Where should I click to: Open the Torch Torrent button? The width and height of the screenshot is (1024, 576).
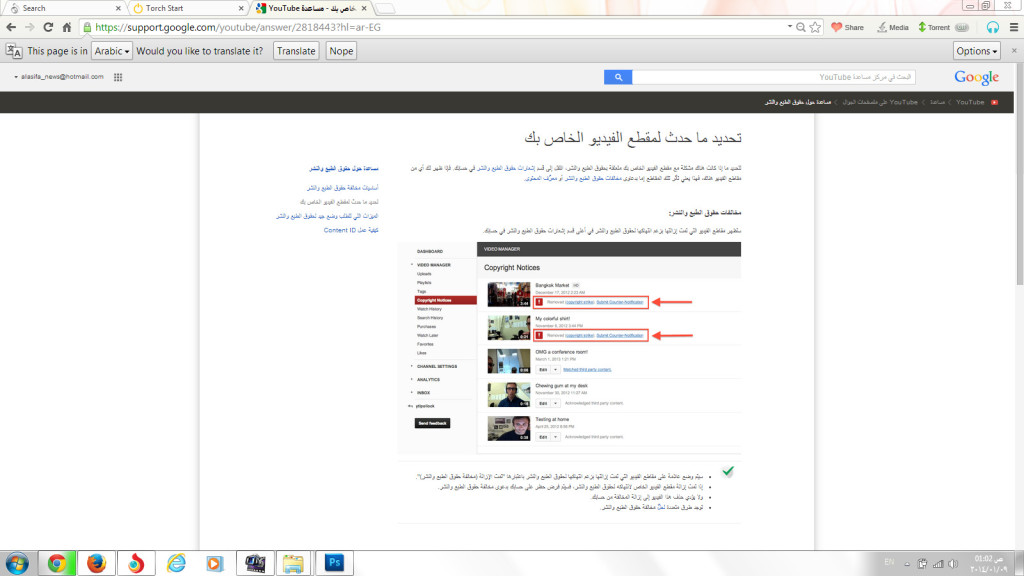point(935,27)
